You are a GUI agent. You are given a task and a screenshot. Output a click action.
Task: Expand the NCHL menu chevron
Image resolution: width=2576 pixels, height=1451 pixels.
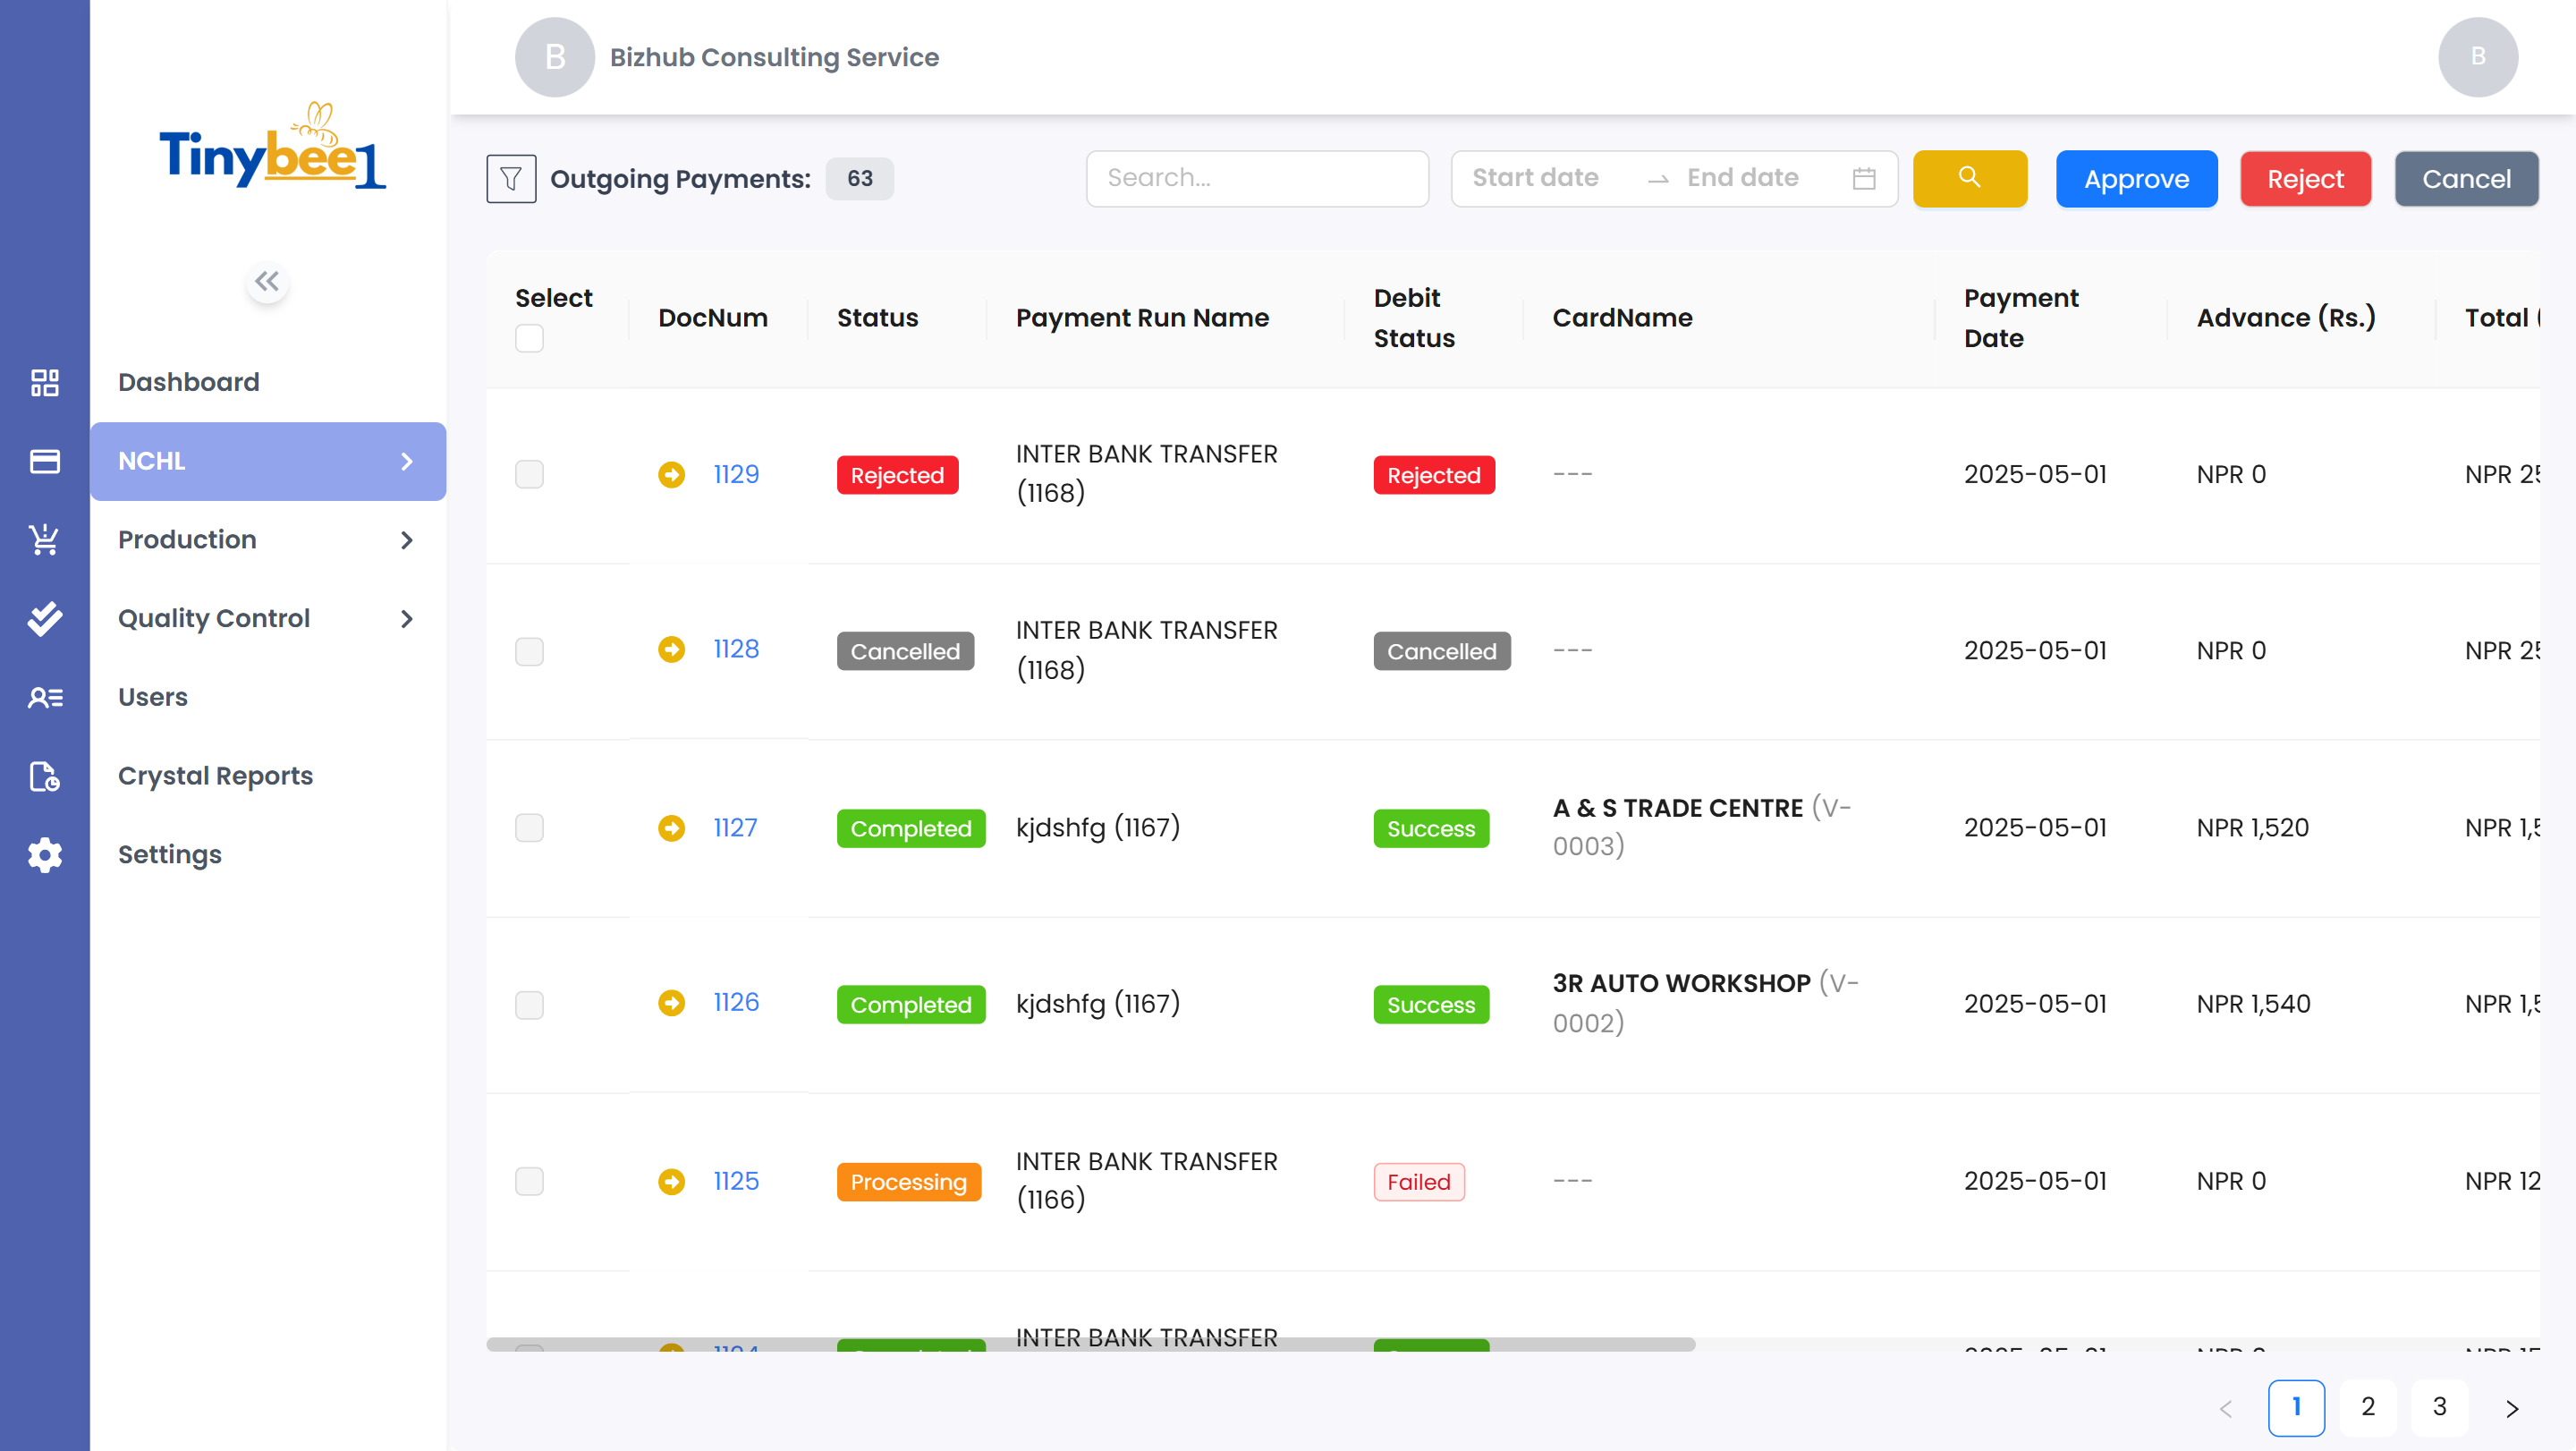point(406,461)
